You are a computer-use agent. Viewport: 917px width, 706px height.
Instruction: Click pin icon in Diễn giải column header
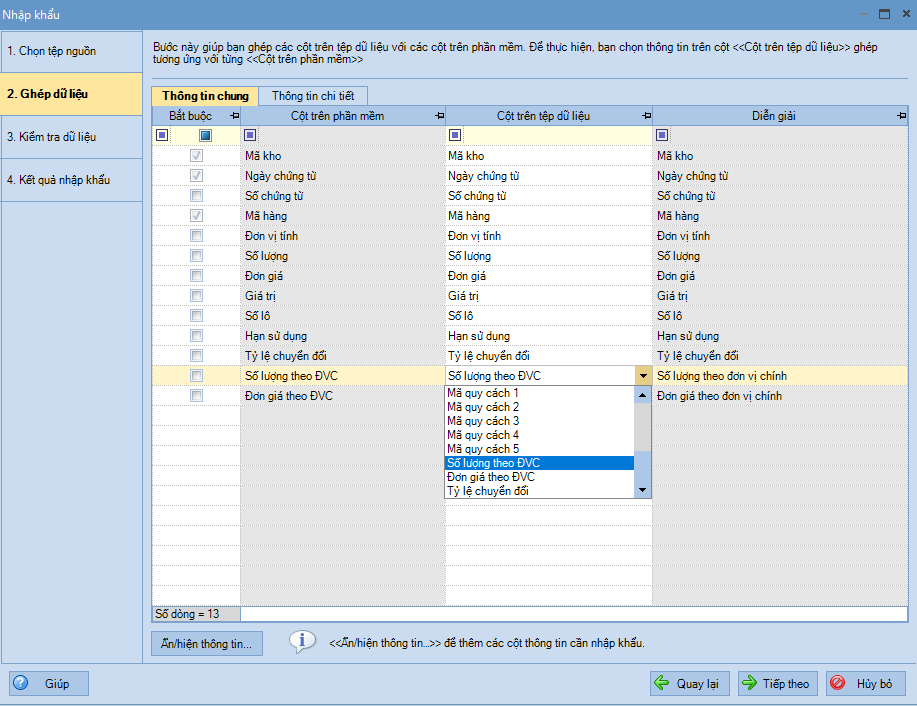pyautogui.click(x=901, y=117)
